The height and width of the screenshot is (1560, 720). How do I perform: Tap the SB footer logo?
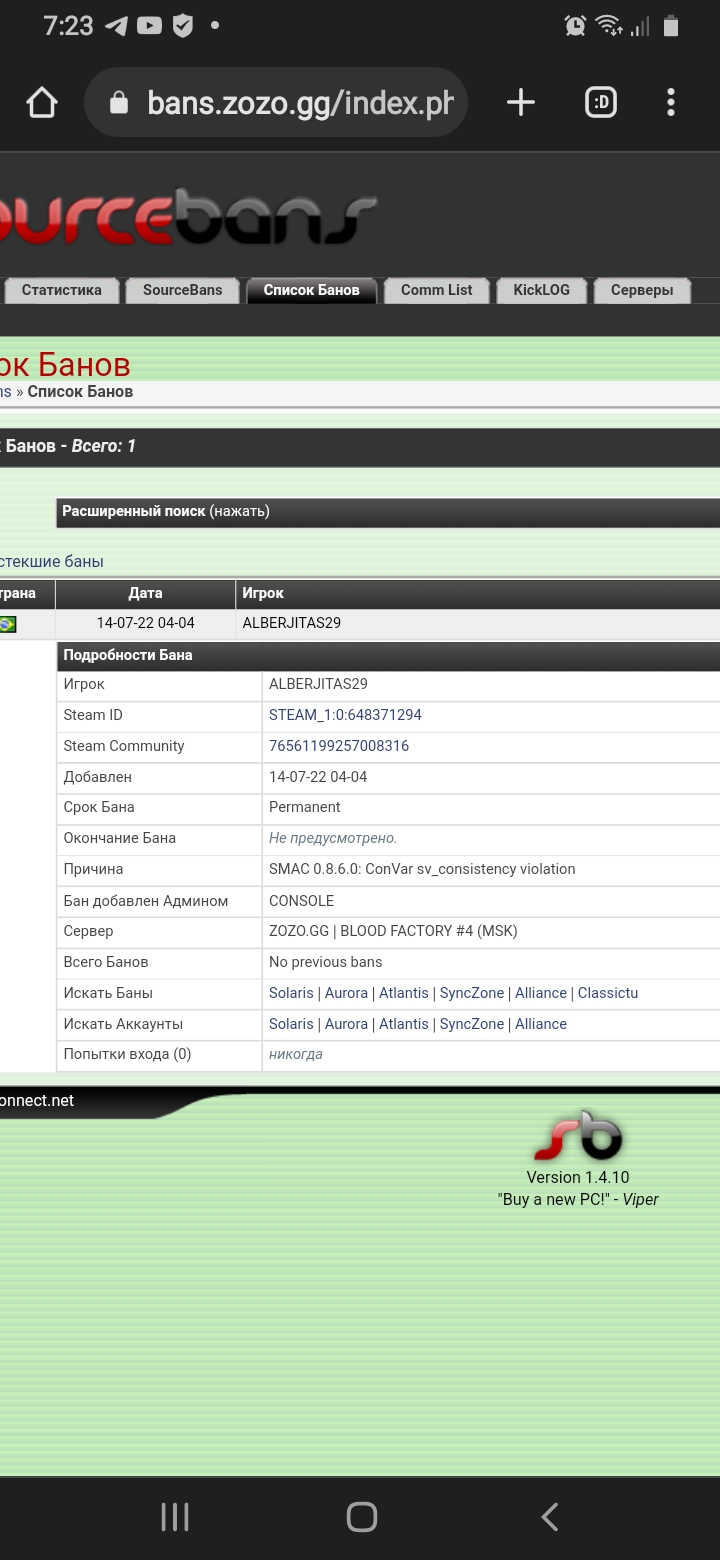point(577,1136)
